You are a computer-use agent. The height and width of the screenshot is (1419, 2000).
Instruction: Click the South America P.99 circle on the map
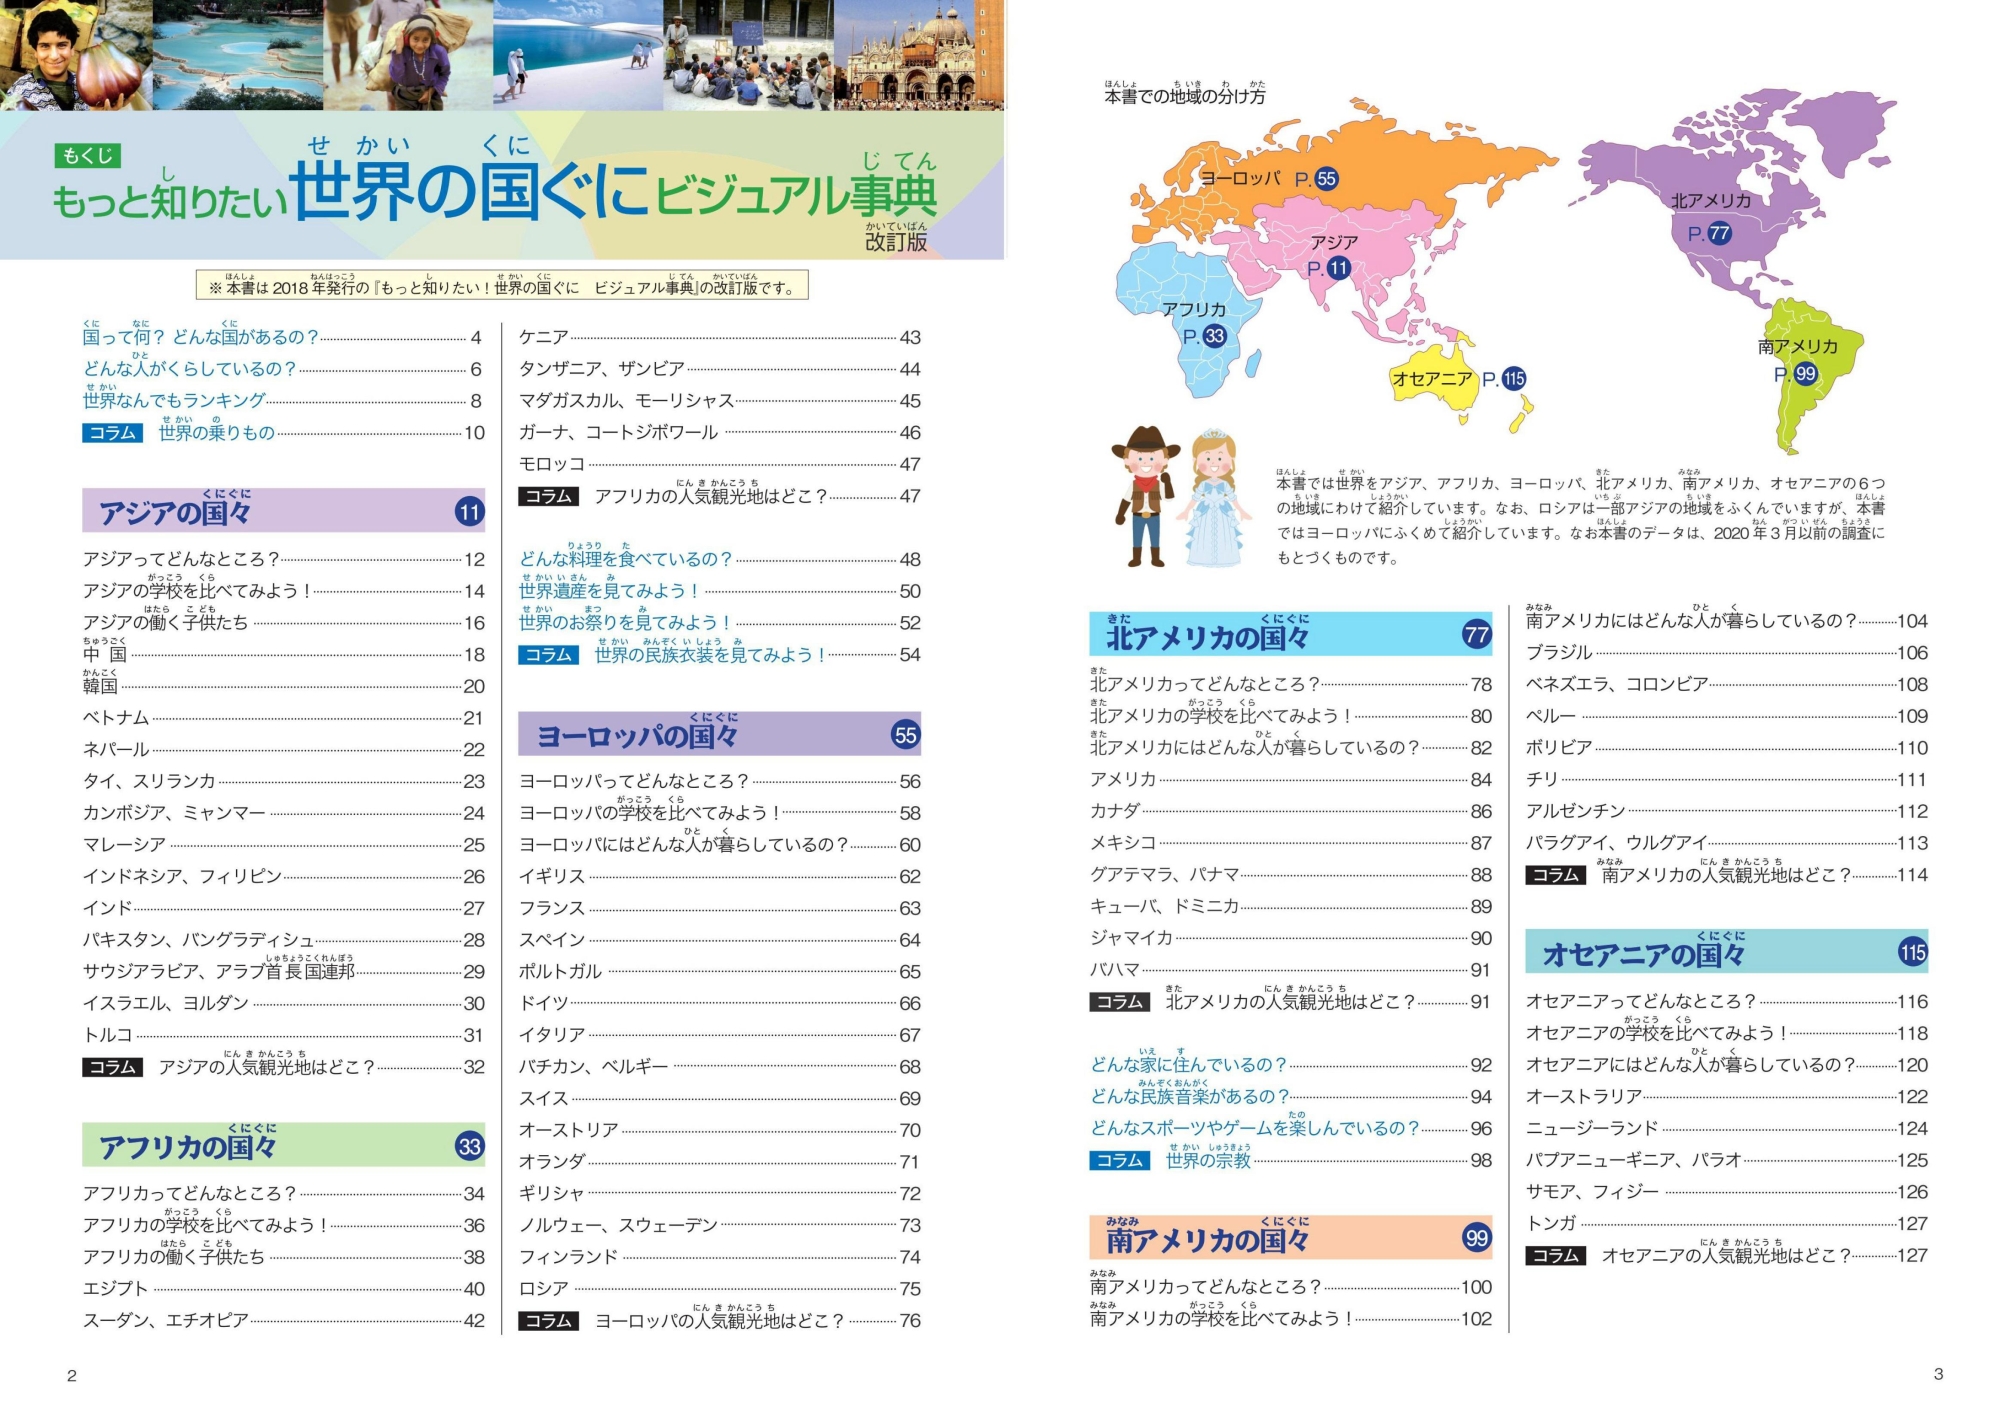pos(1805,374)
